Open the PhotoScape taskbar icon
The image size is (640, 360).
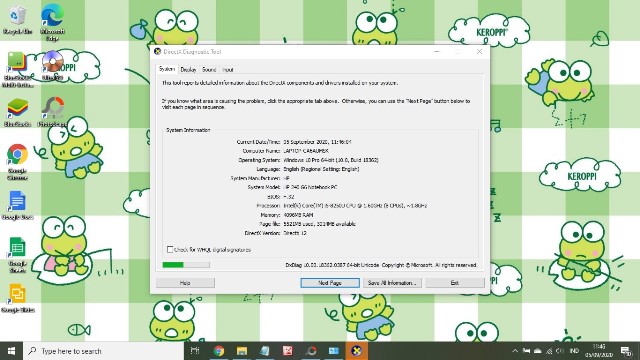pos(311,351)
